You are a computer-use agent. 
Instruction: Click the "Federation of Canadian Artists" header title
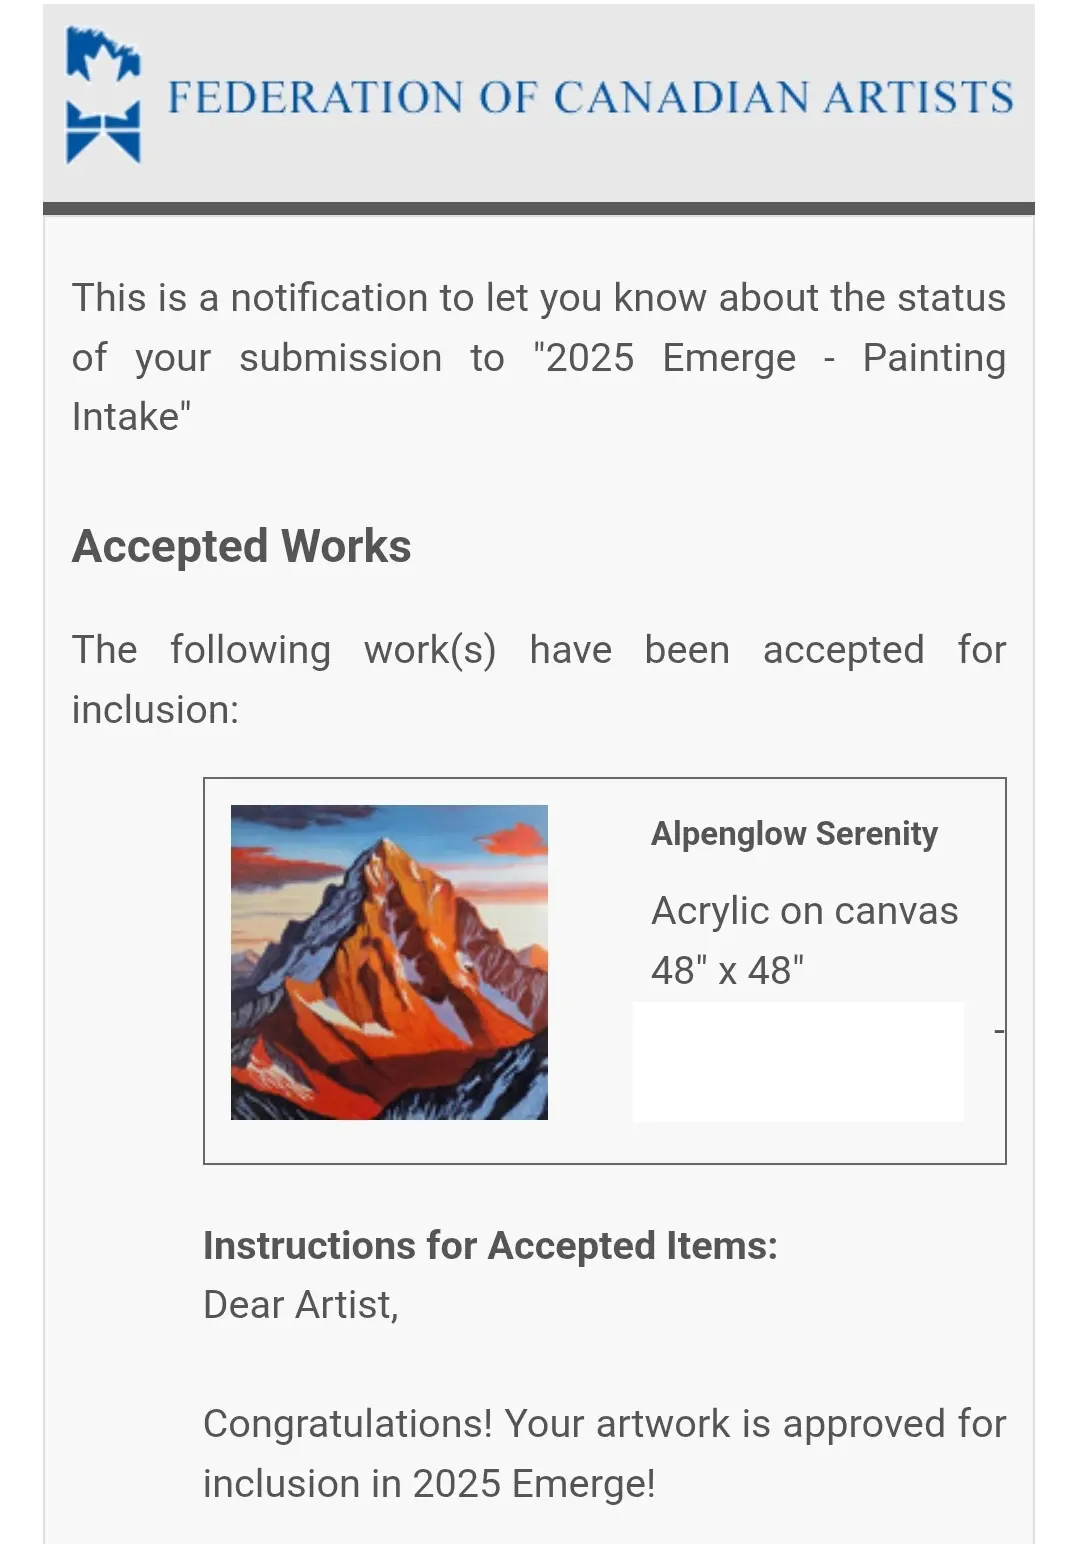(x=590, y=98)
